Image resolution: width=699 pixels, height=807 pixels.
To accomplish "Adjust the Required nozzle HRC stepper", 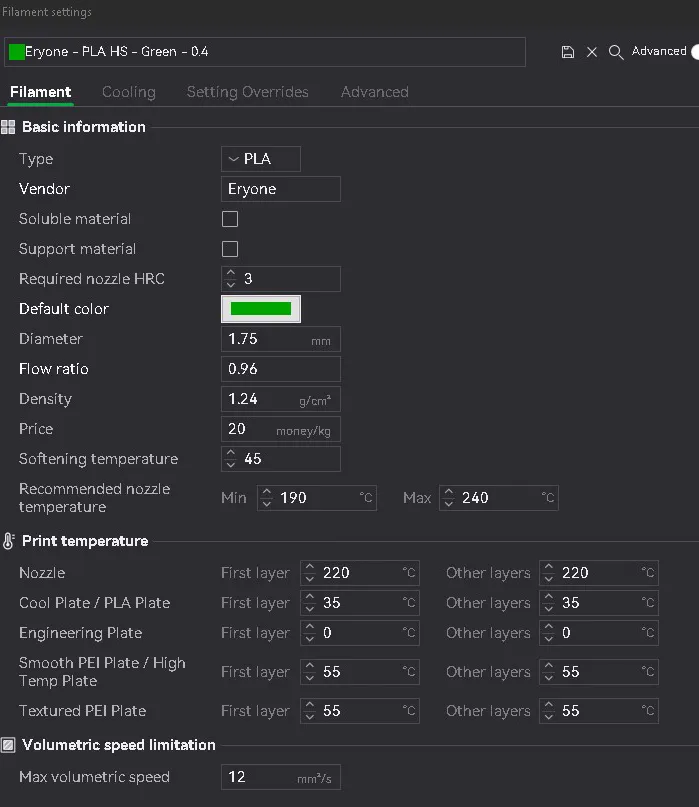I will (x=231, y=279).
